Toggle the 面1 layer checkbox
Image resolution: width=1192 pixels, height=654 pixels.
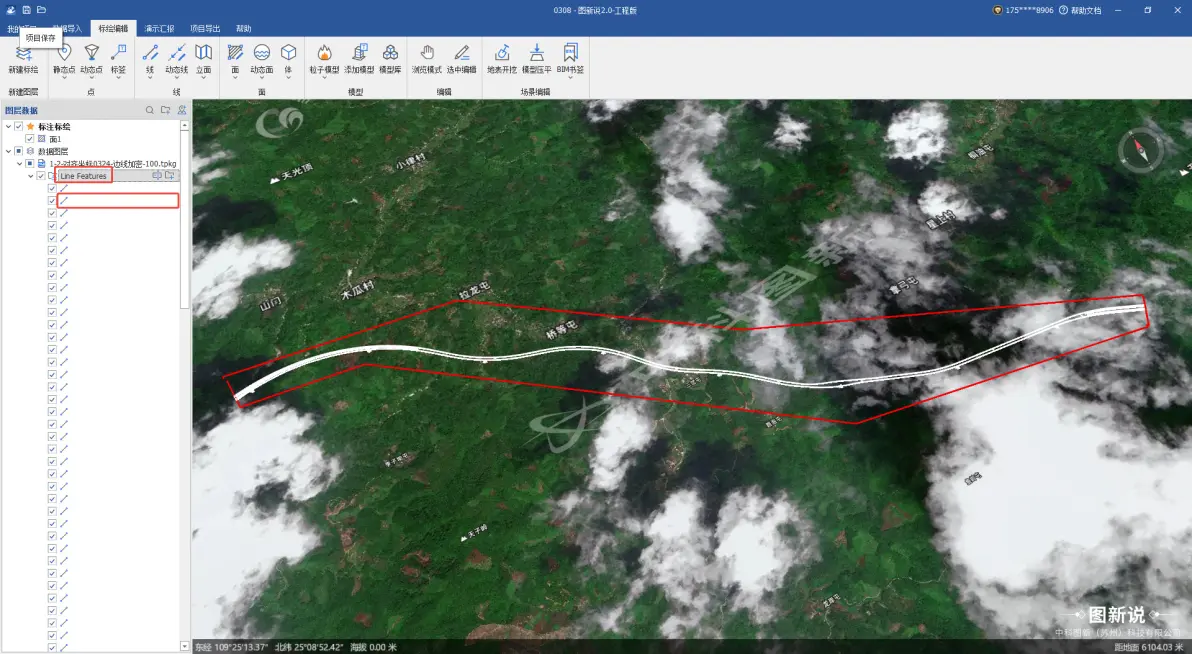pyautogui.click(x=30, y=139)
